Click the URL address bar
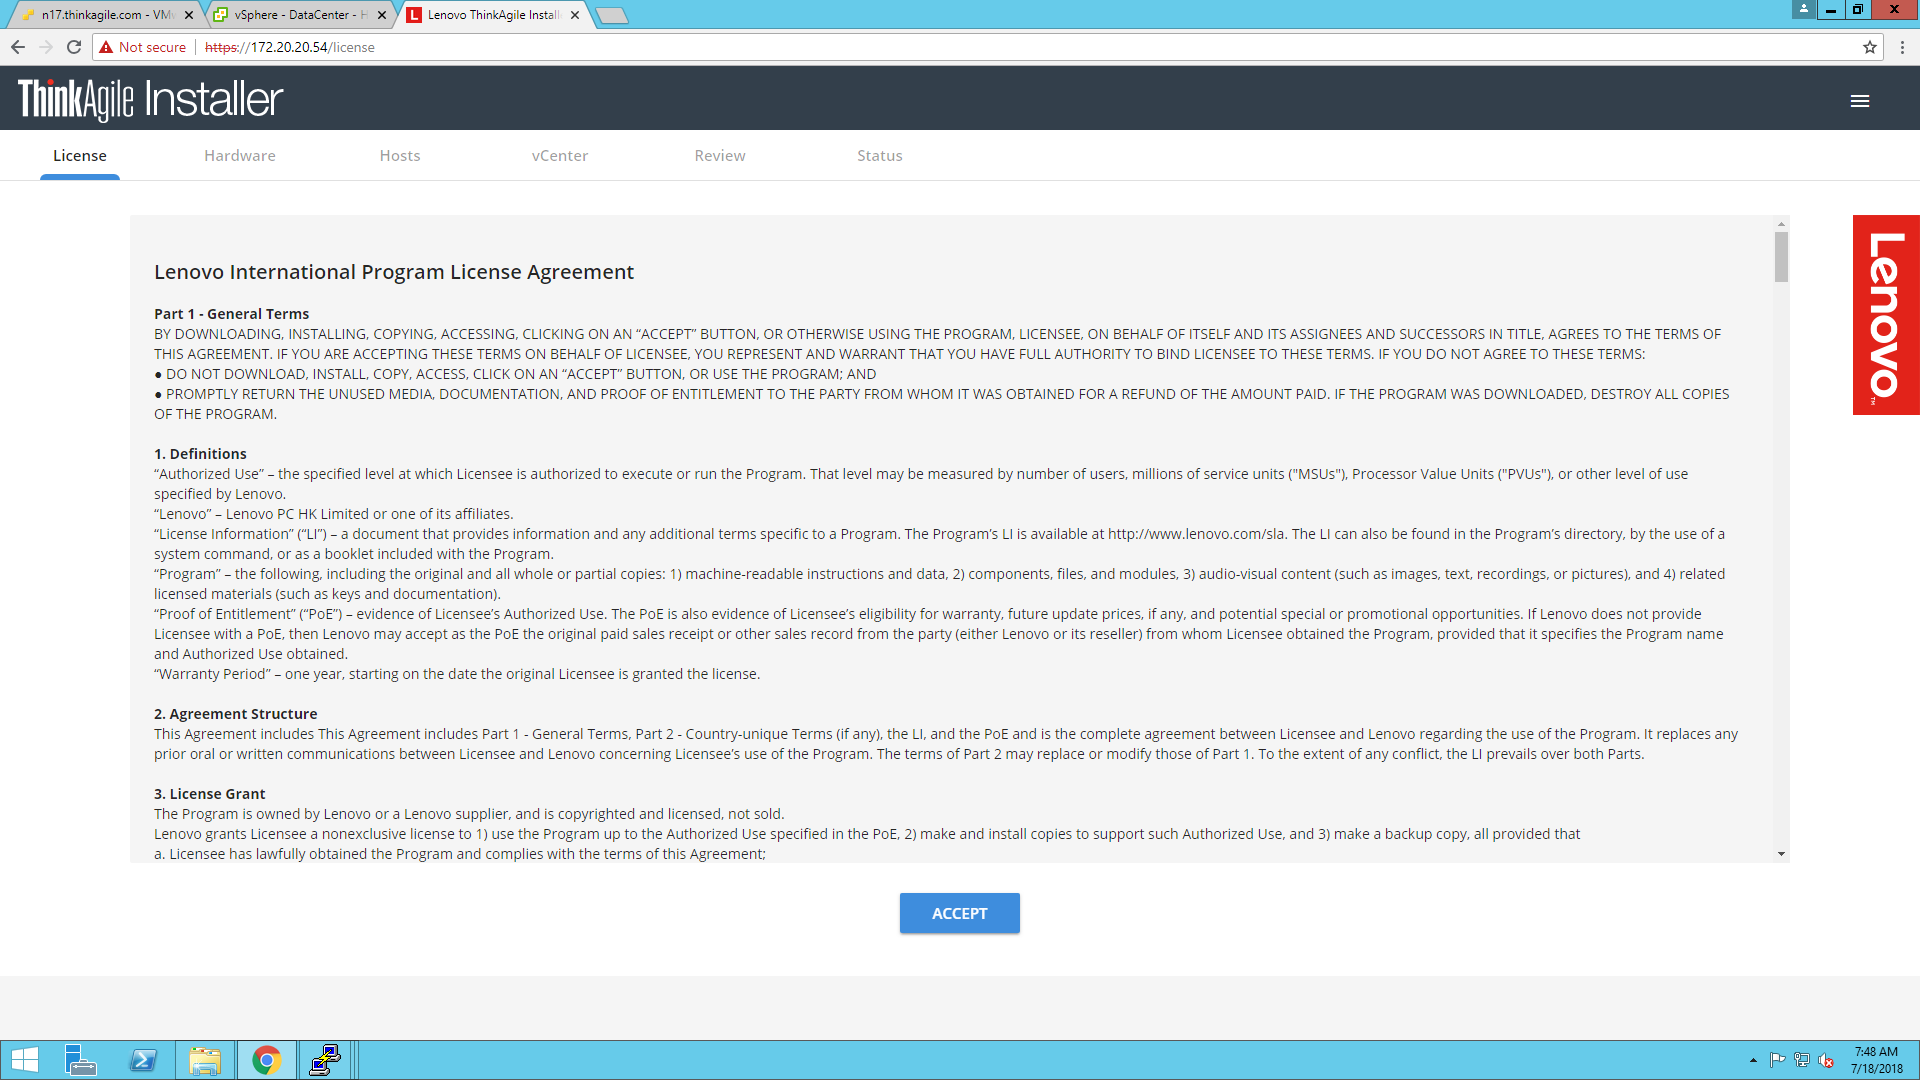 tap(1000, 47)
